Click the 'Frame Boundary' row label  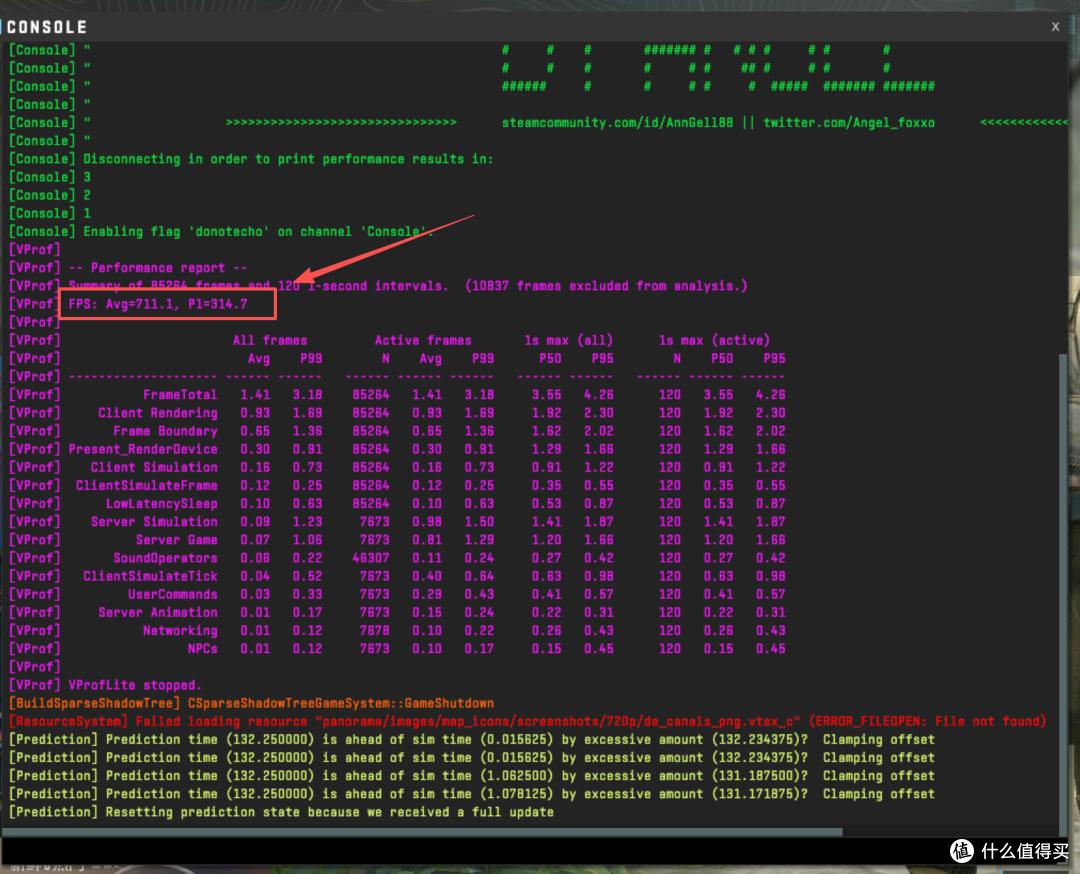click(165, 431)
